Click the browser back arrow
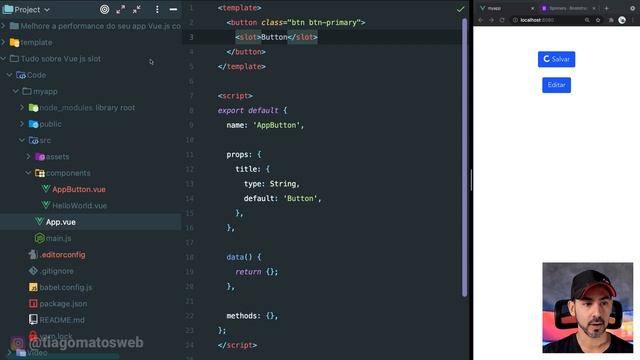Screen dimensions: 640x360 tap(481, 20)
